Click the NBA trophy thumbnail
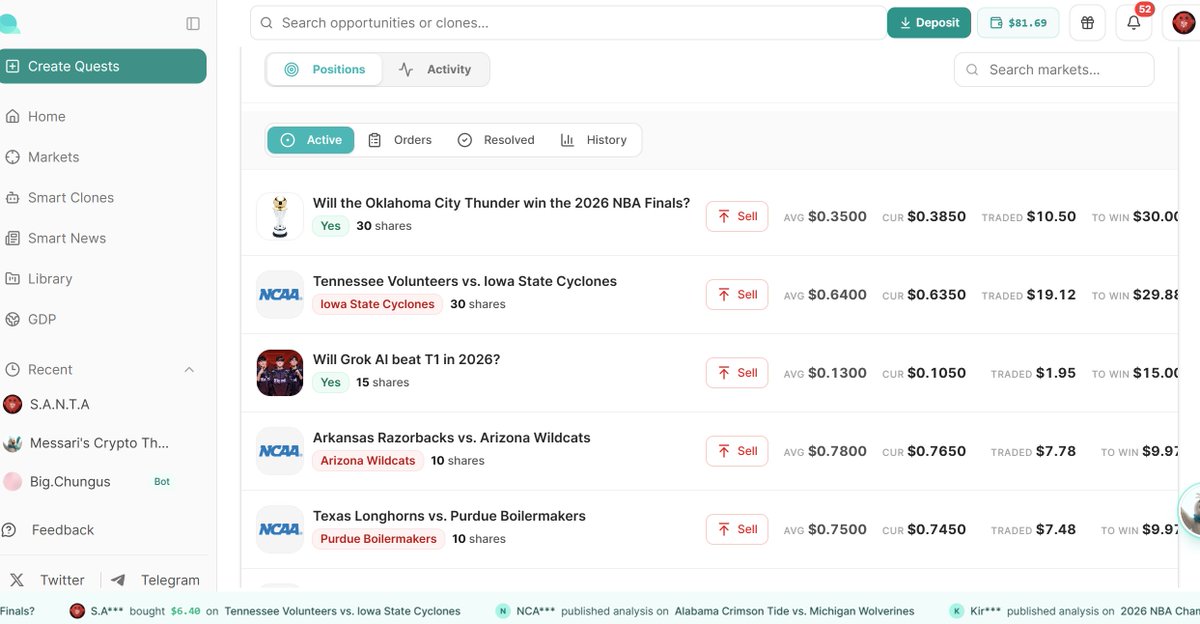1200x624 pixels. pos(280,216)
